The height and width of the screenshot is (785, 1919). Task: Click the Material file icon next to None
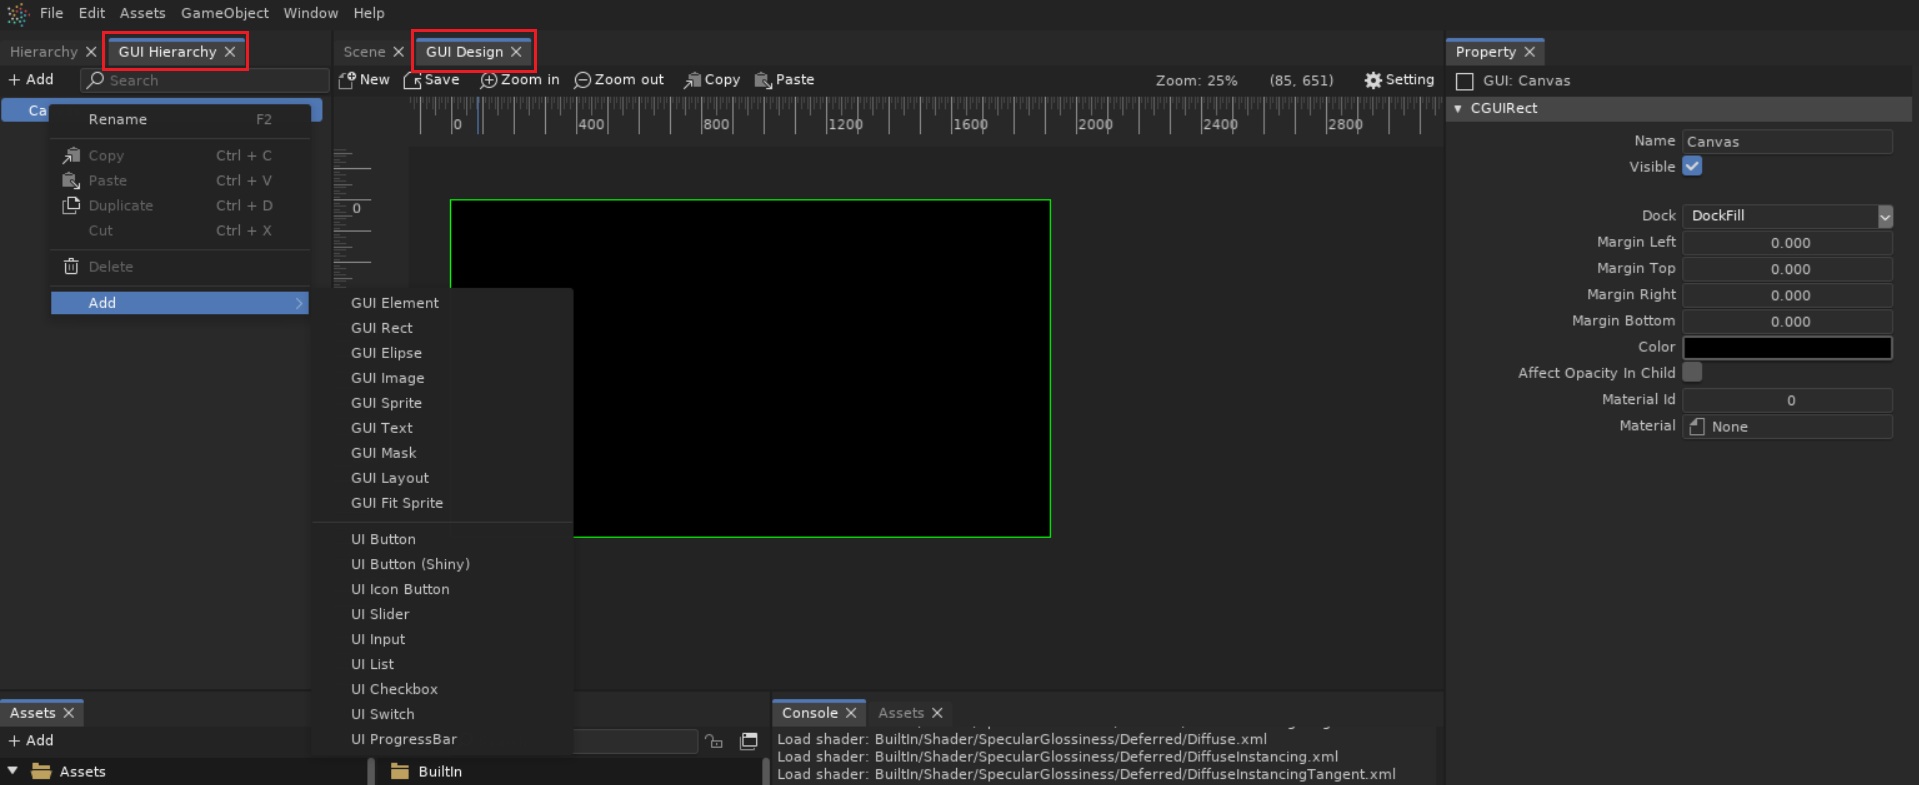1697,427
